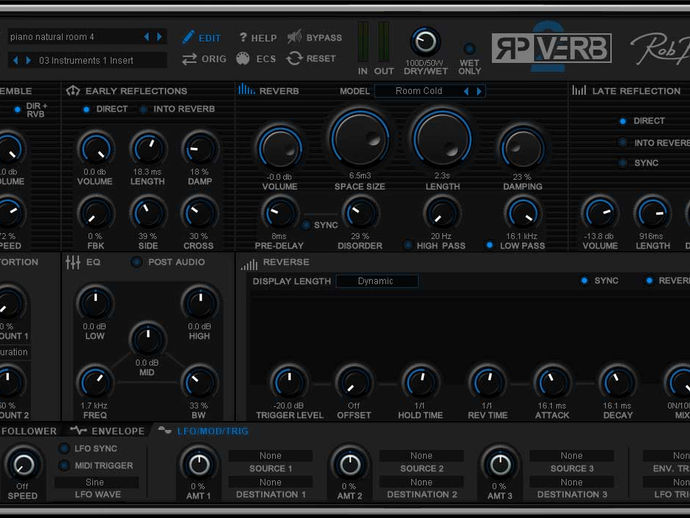The width and height of the screenshot is (690, 518).
Task: Switch to the FOLLOWER tab
Action: [29, 431]
